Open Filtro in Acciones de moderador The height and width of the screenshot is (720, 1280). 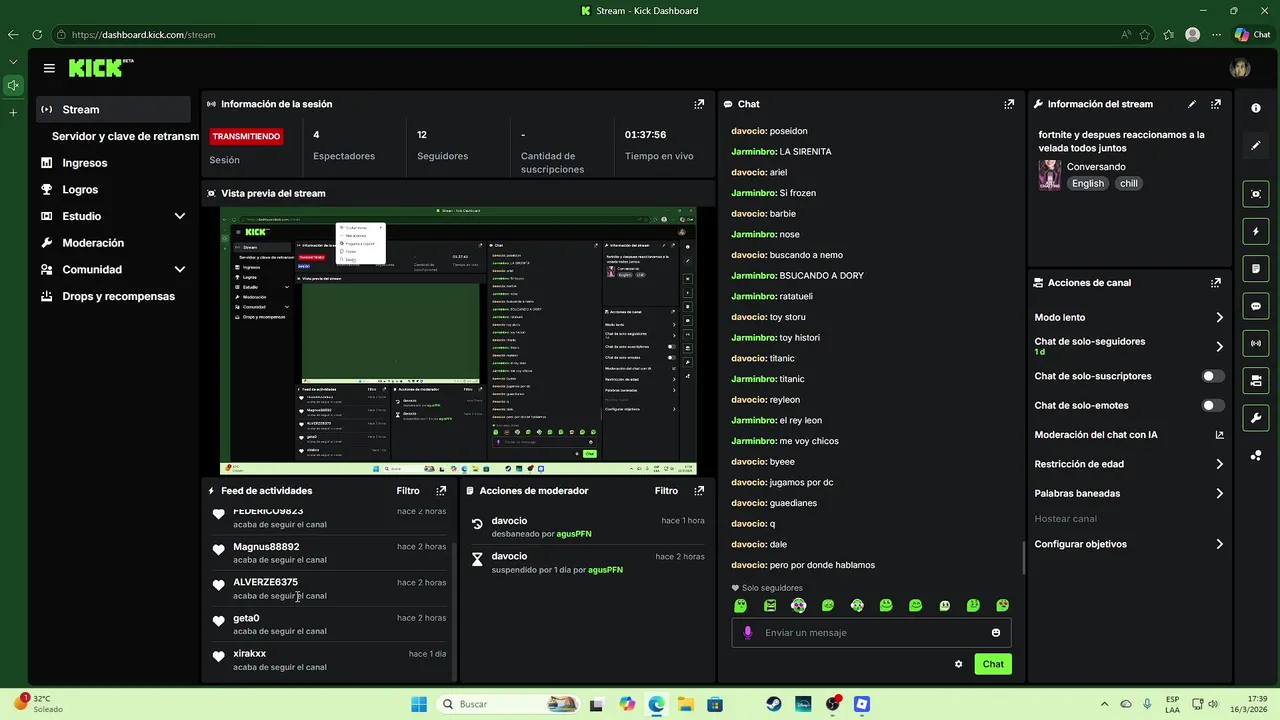point(666,491)
